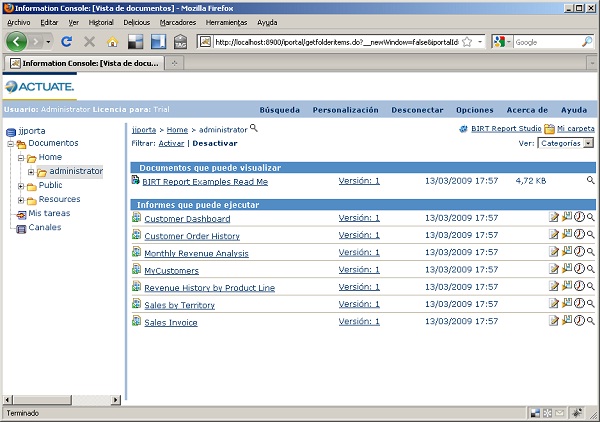Open the URL bar history dropdown
600x422 pixels.
pyautogui.click(x=480, y=42)
